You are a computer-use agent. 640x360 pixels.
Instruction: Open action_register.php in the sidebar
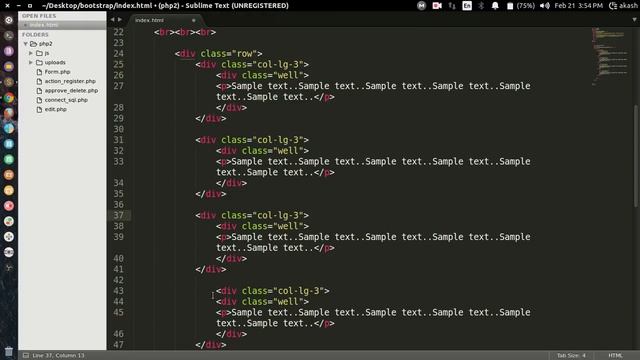[x=70, y=81]
